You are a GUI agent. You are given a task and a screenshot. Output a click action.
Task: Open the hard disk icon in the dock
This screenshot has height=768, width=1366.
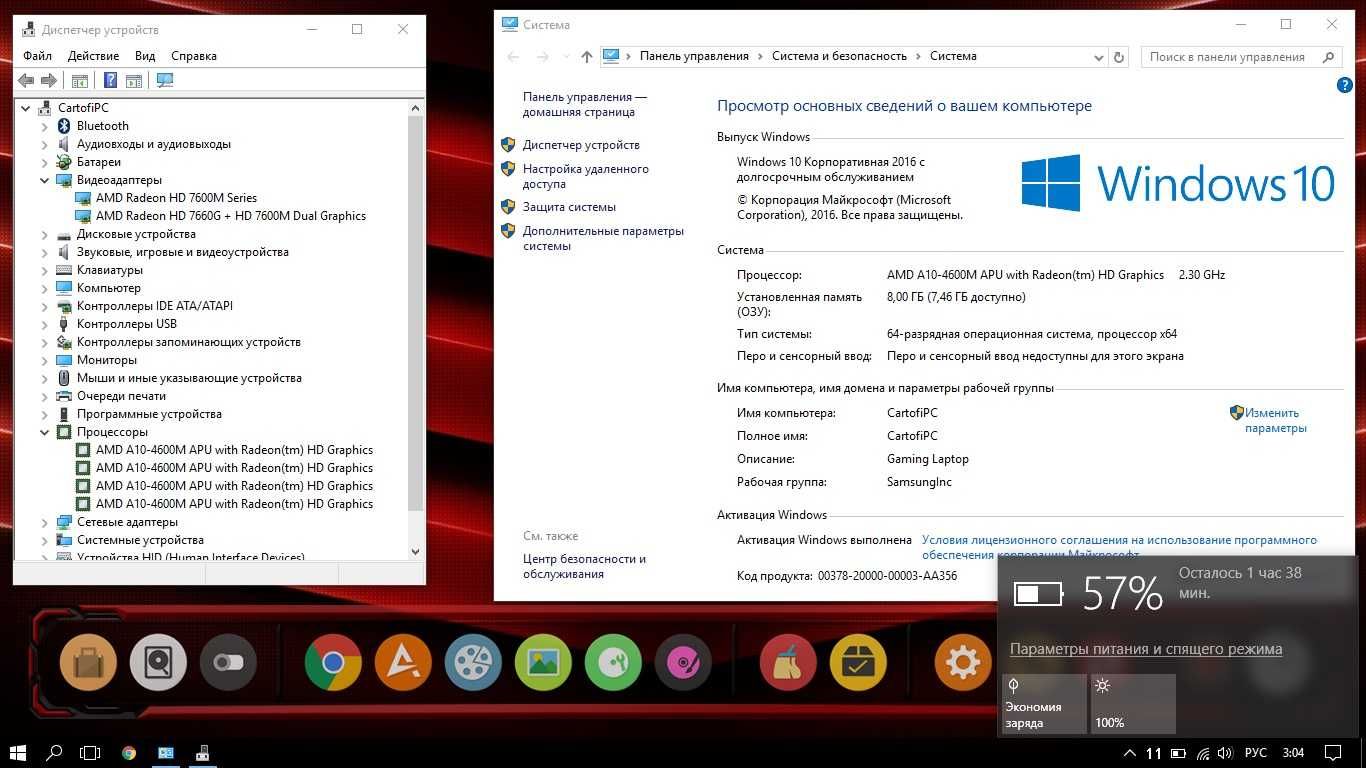click(x=158, y=662)
